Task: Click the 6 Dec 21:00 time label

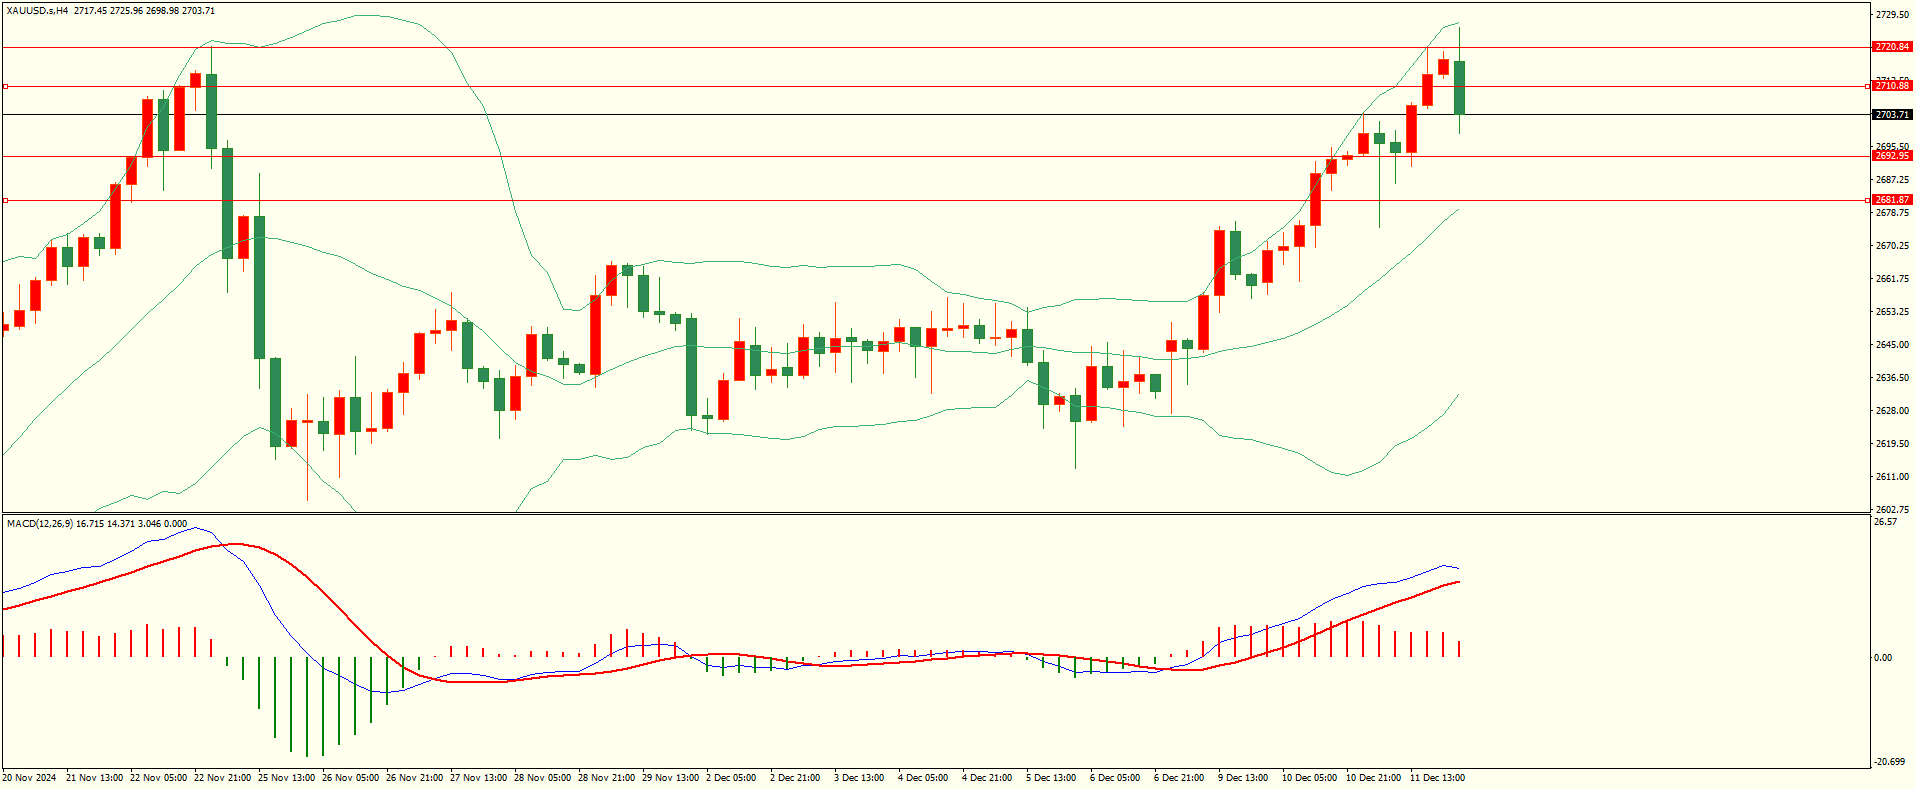Action: pyautogui.click(x=1180, y=778)
